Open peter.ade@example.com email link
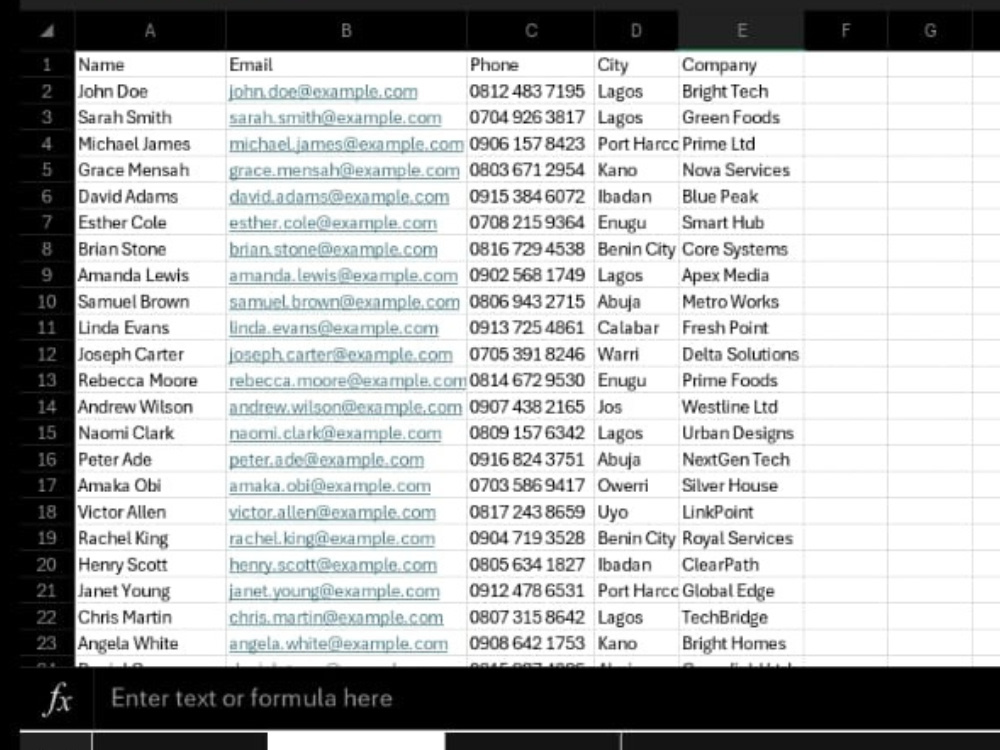 pyautogui.click(x=327, y=460)
